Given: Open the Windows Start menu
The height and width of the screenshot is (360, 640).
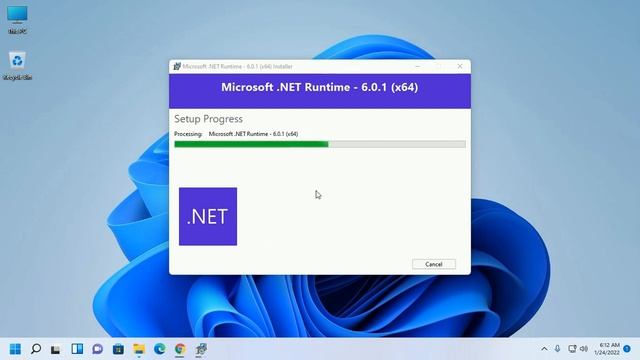Looking at the screenshot, I should [15, 349].
